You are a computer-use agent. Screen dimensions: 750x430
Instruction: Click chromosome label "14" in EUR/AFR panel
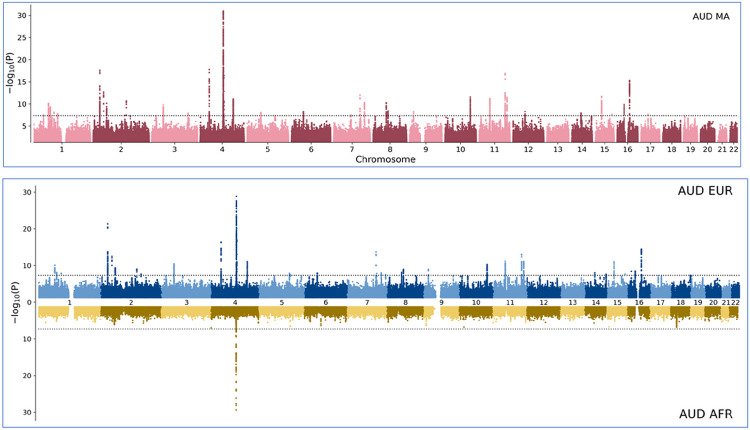click(596, 303)
